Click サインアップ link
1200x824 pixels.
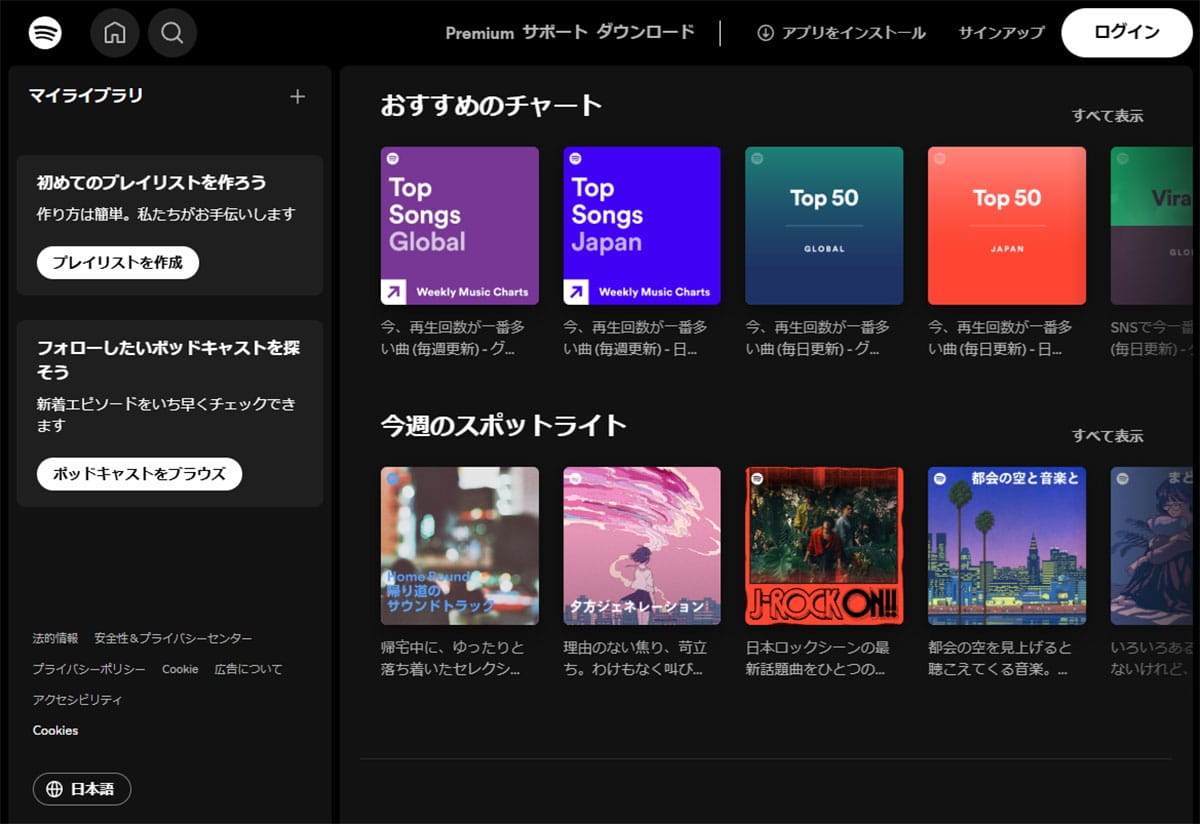[x=1001, y=33]
